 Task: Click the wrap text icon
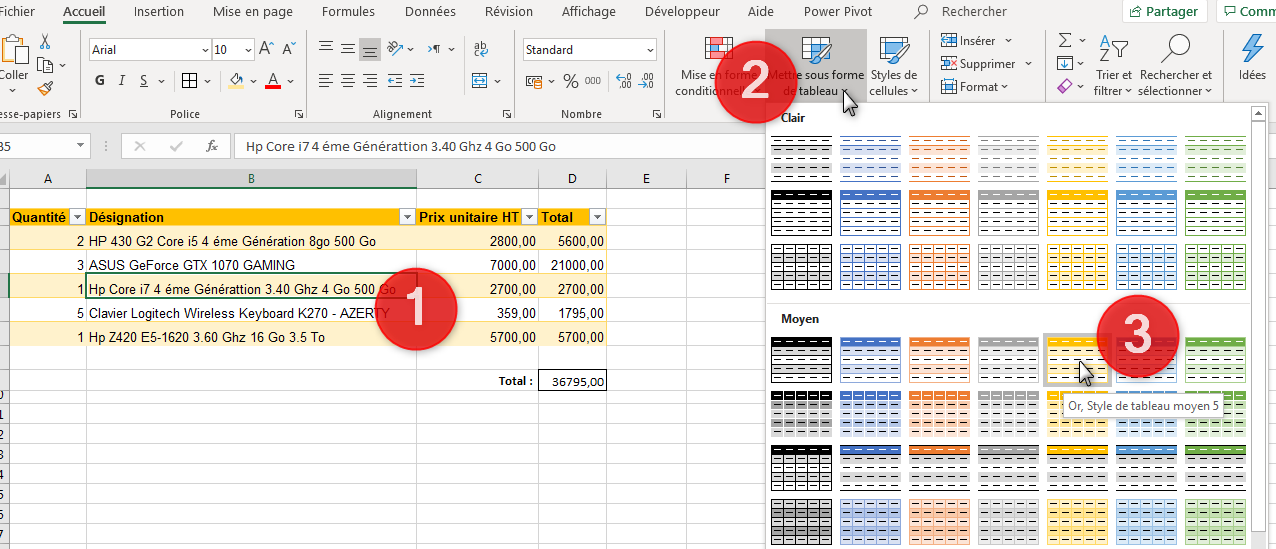click(481, 48)
